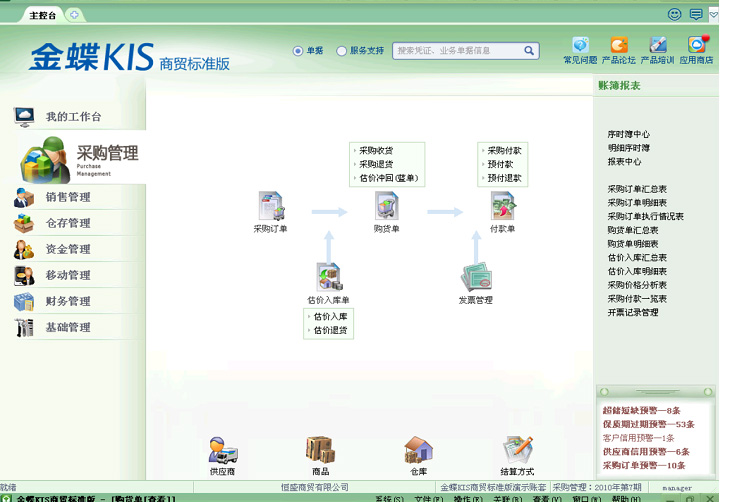Click the 常见问题 FAQ icon
The height and width of the screenshot is (502, 750).
tap(580, 45)
